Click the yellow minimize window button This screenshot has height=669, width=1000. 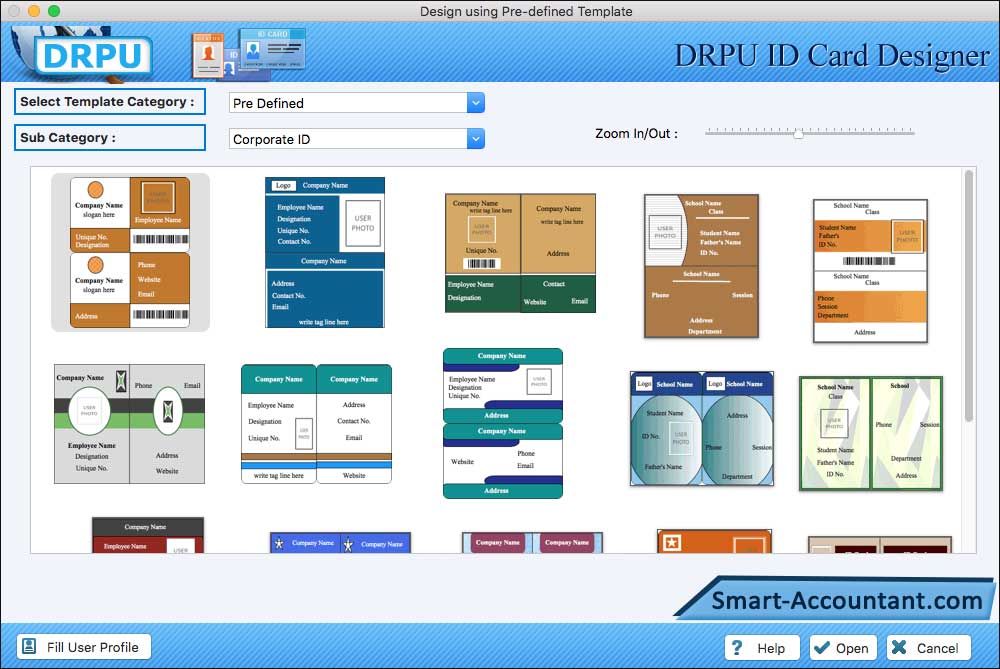[34, 11]
